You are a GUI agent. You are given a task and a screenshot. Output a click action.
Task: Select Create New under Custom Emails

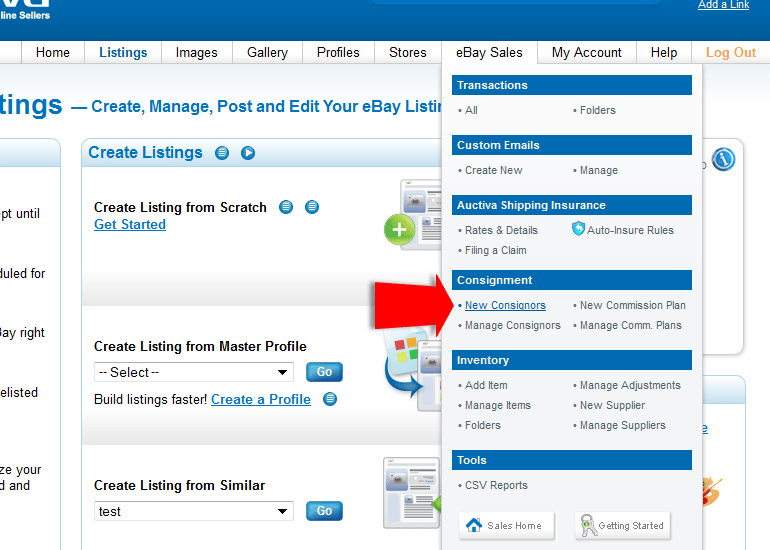click(x=494, y=170)
